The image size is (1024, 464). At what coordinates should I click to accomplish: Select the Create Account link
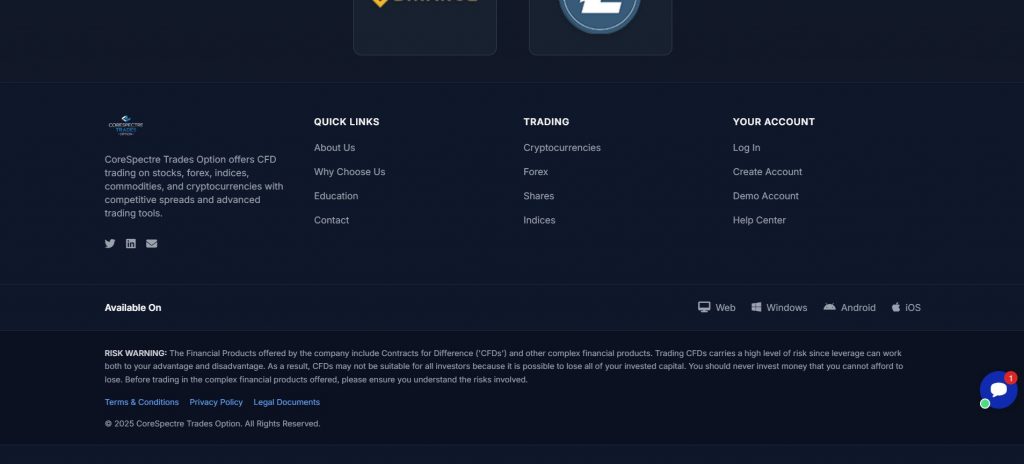coord(767,172)
